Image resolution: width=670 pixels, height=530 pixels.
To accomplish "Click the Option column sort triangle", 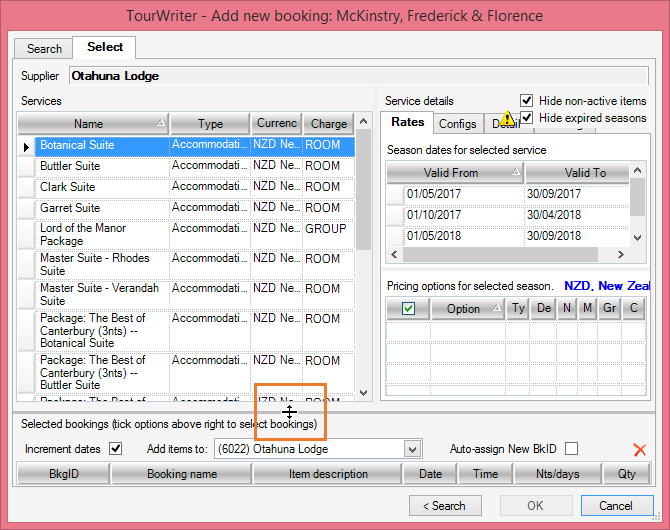I will (498, 308).
